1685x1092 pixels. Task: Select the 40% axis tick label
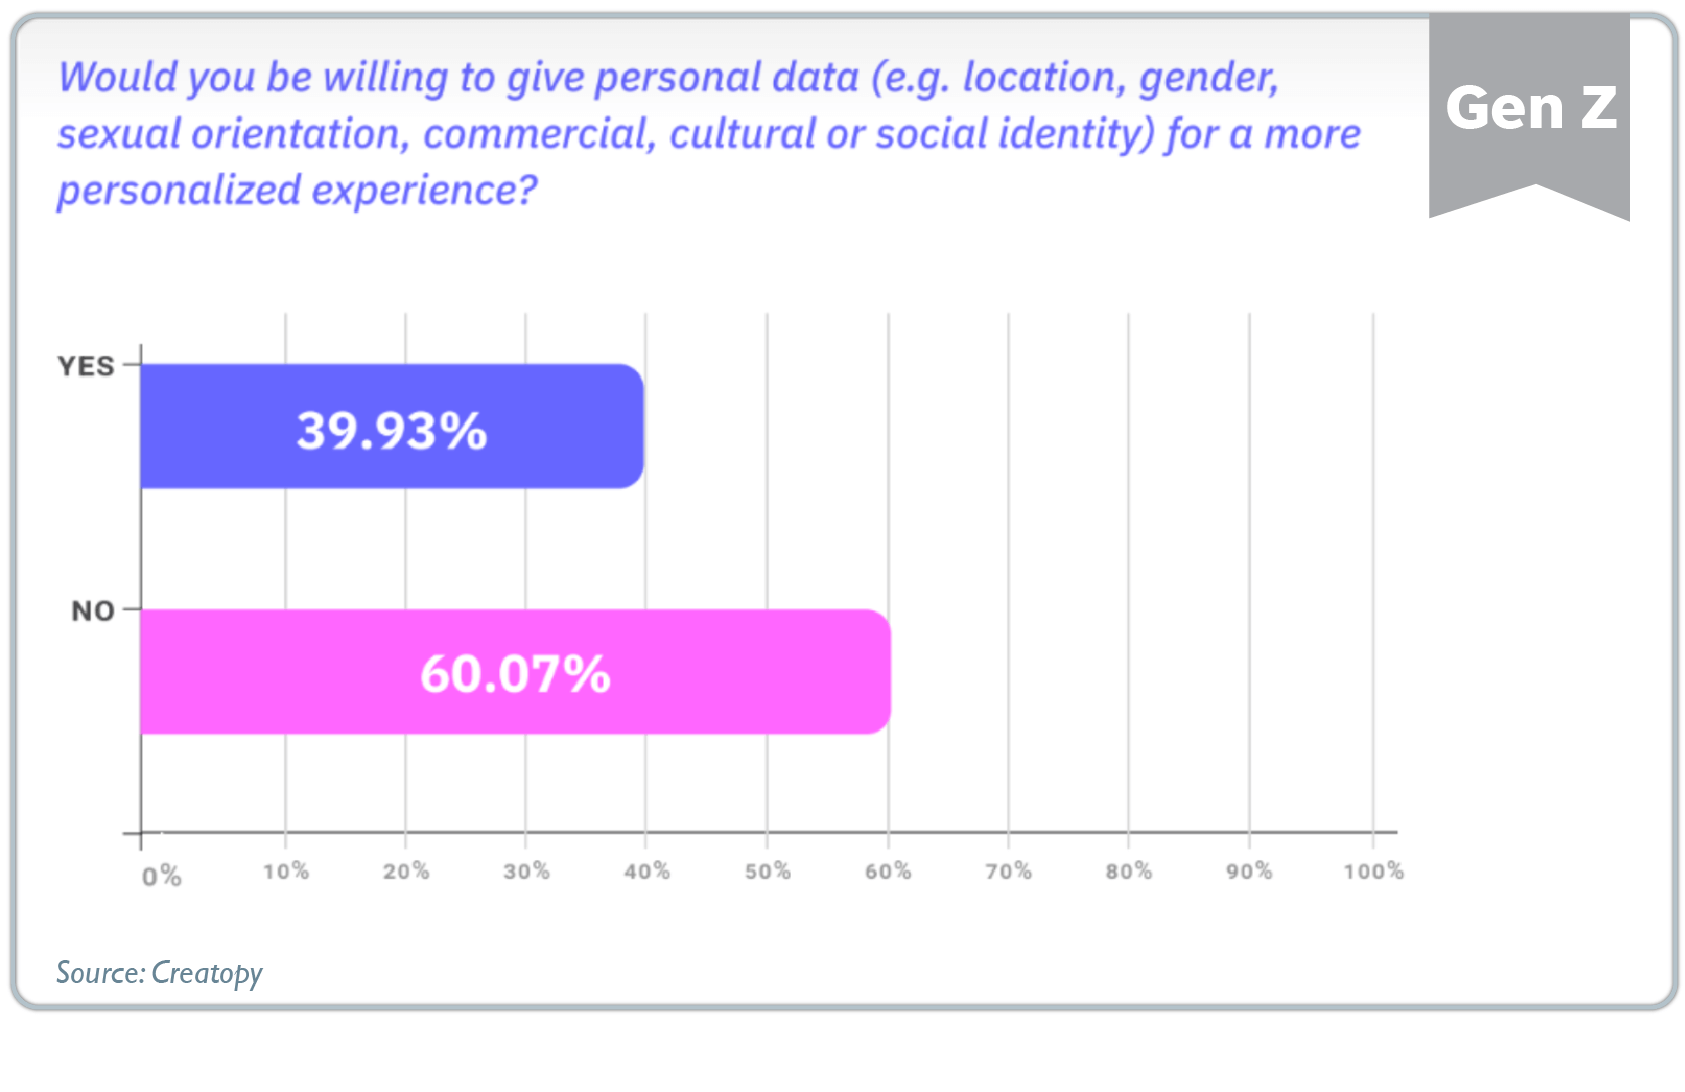click(x=647, y=872)
